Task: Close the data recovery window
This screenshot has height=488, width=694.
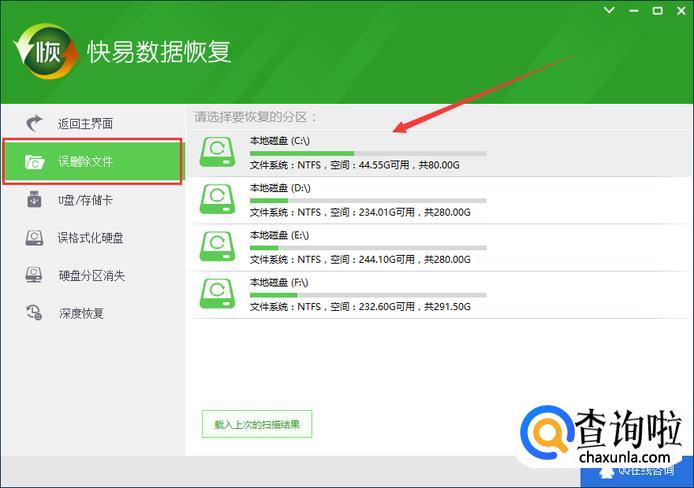Action: (x=682, y=11)
